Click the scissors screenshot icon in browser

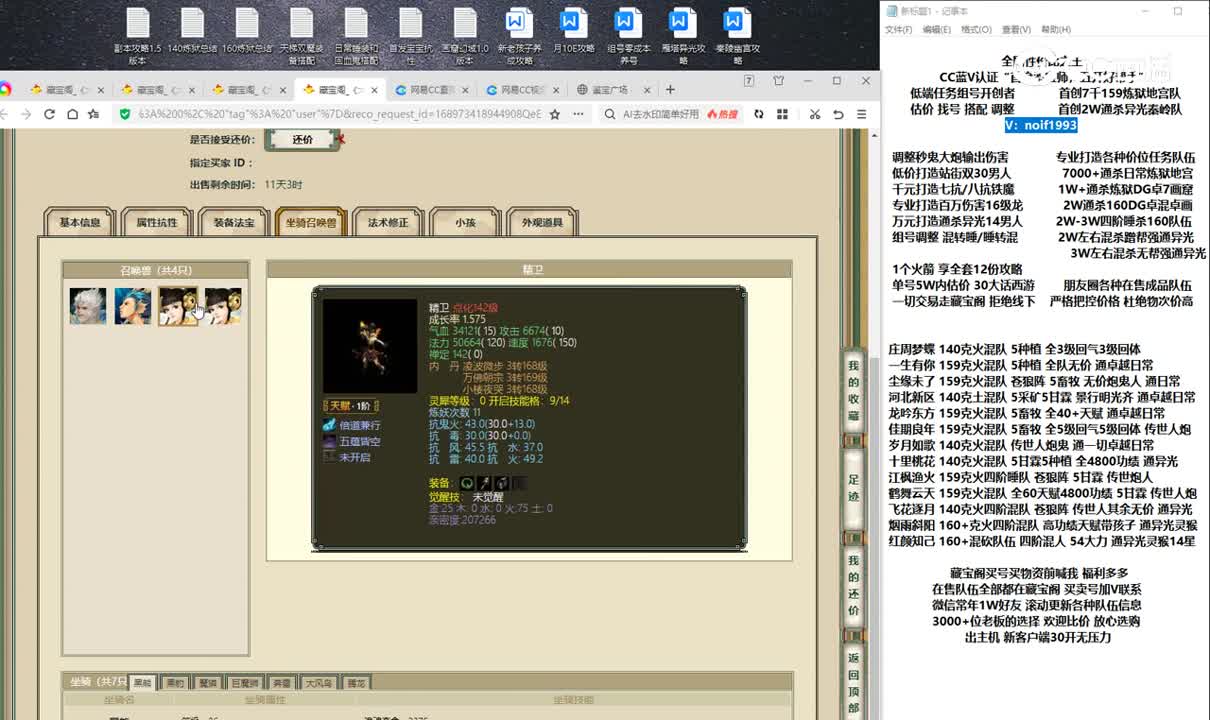point(815,114)
